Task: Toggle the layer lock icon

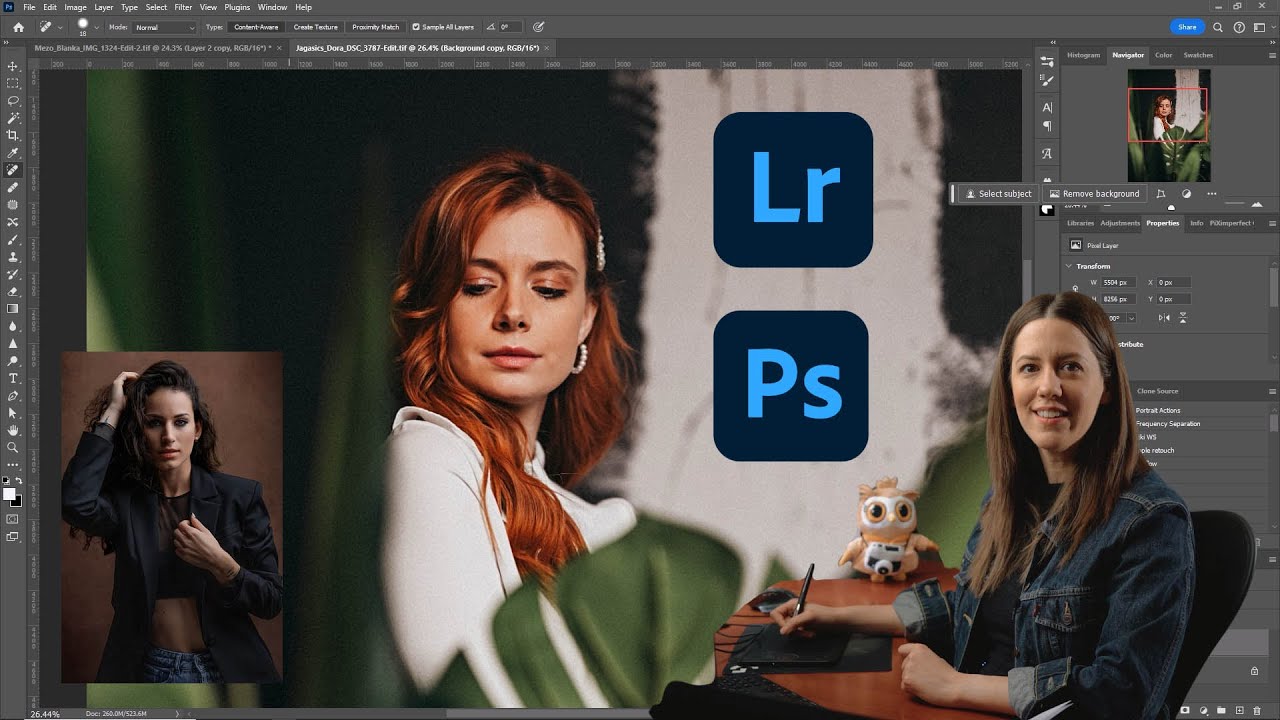Action: pyautogui.click(x=1254, y=671)
